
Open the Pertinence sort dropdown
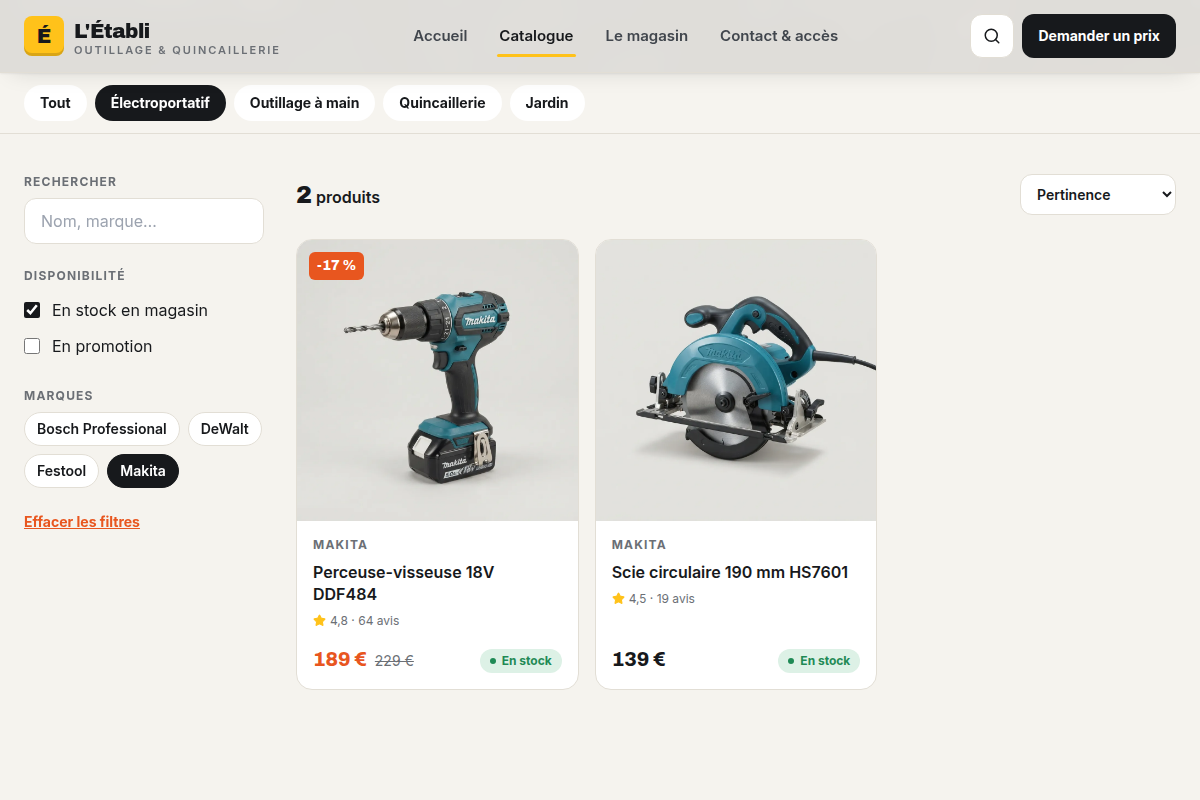(x=1098, y=195)
